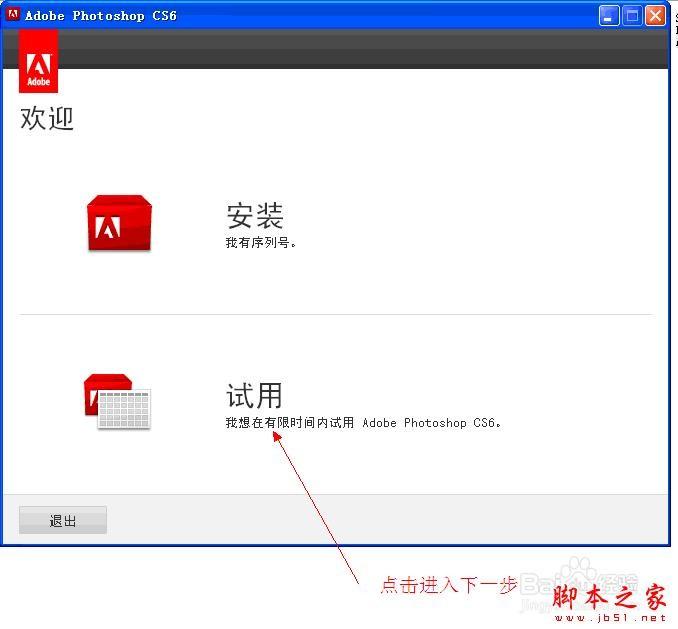This screenshot has width=678, height=629.
Task: Close the Photoshop CS6 installer window
Action: pos(656,16)
